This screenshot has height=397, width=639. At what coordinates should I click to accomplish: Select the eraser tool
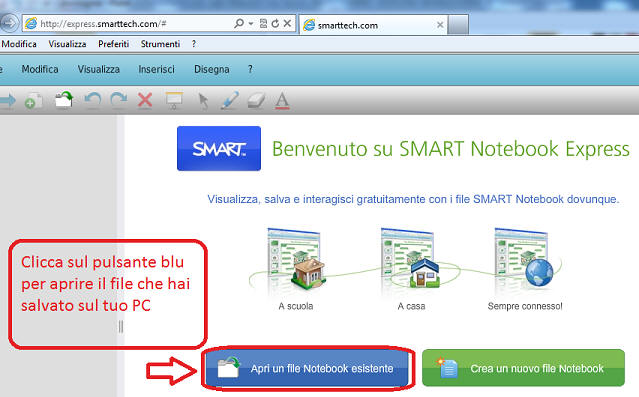(x=256, y=101)
